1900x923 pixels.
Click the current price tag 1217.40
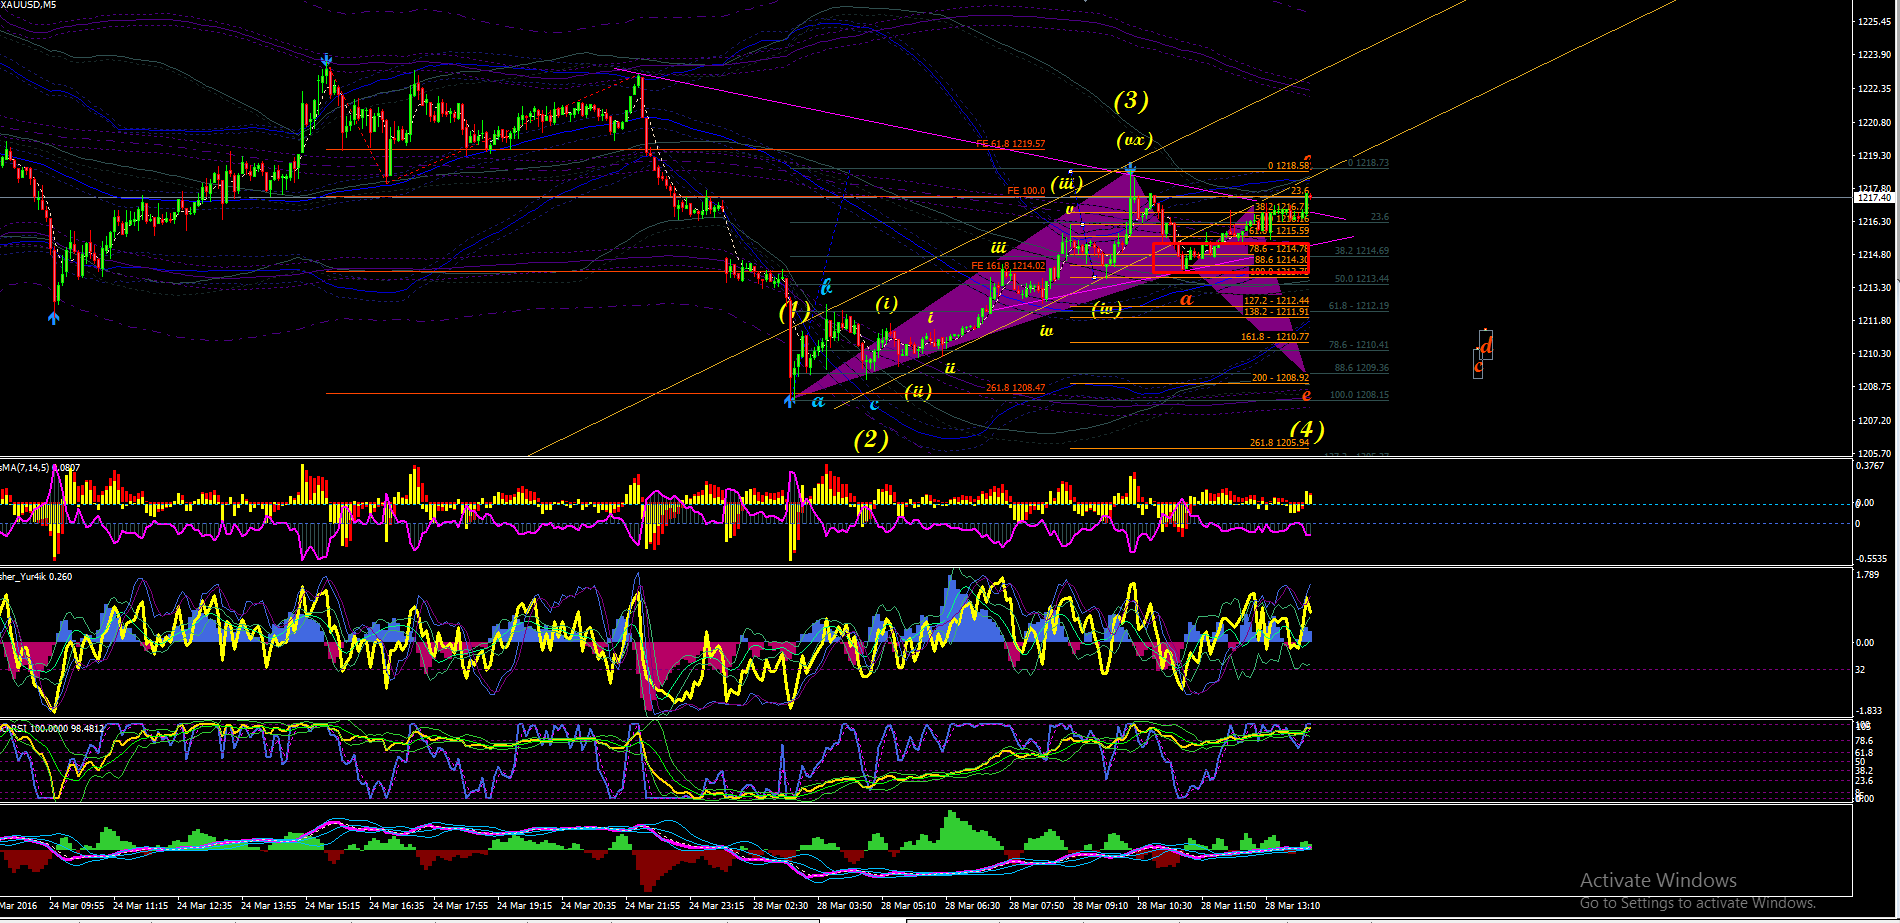coord(1873,198)
